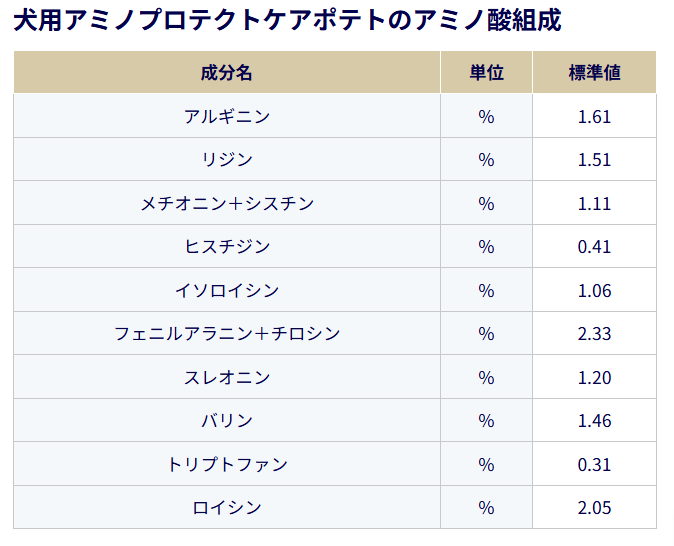Select the value 0.31 for トリプトファン
This screenshot has width=674, height=546.
coord(594,465)
